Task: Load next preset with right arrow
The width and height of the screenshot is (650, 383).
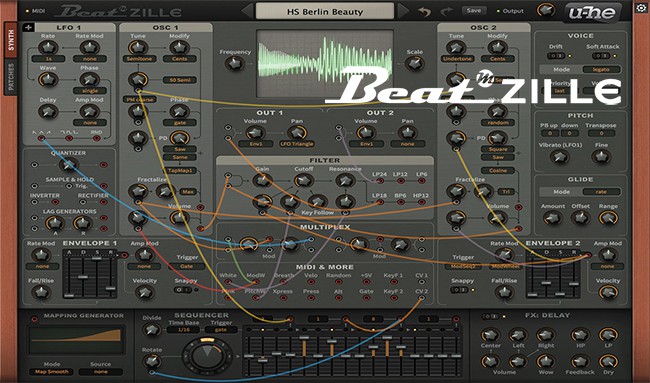Action: [x=403, y=11]
